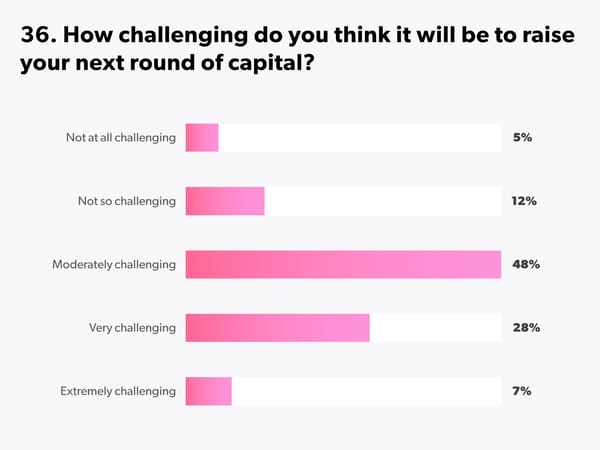Click the white unfilled area of Extremely challenging bar
Viewport: 600px width, 450px height.
pos(366,391)
